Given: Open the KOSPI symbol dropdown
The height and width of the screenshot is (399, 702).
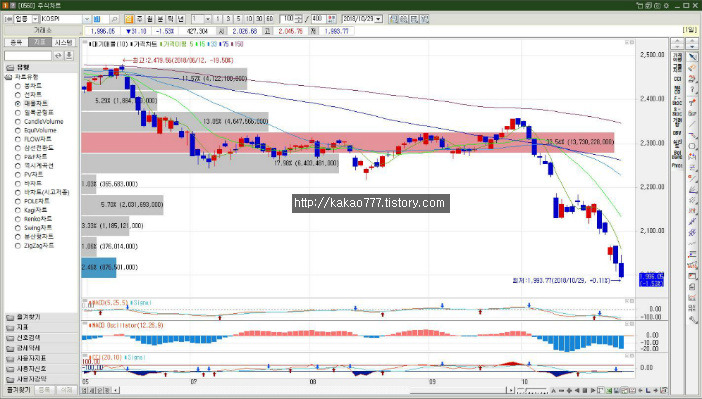Looking at the screenshot, I should (x=87, y=19).
